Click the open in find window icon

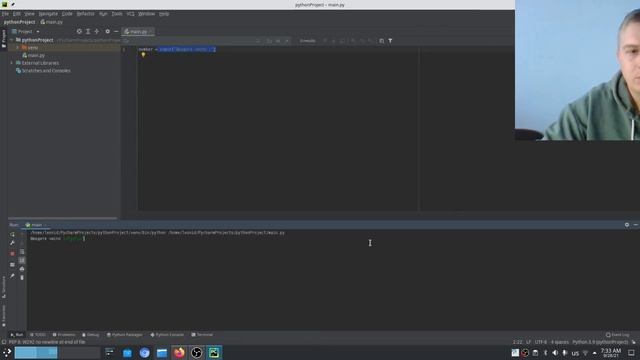381,41
